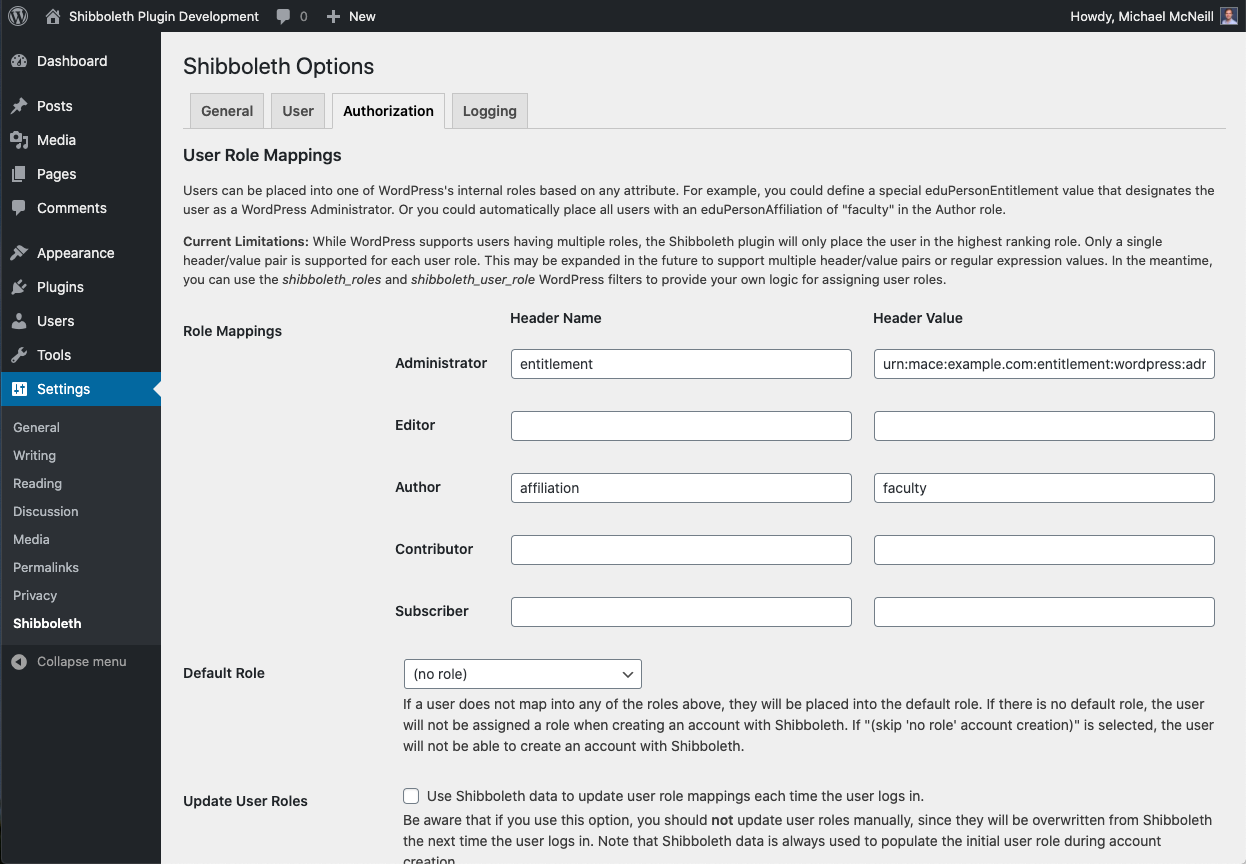Switch to the General options tab
Viewport: 1246px width, 864px height.
pyautogui.click(x=227, y=111)
